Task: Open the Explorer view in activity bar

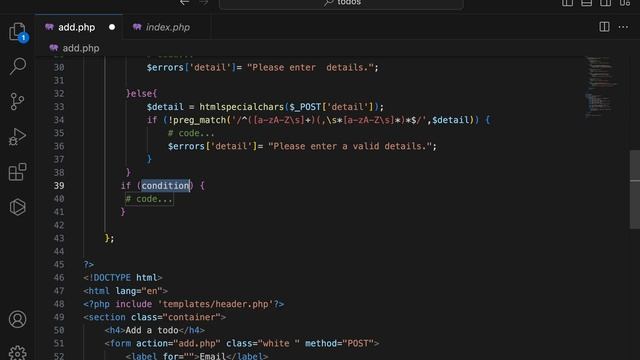Action: [18, 32]
